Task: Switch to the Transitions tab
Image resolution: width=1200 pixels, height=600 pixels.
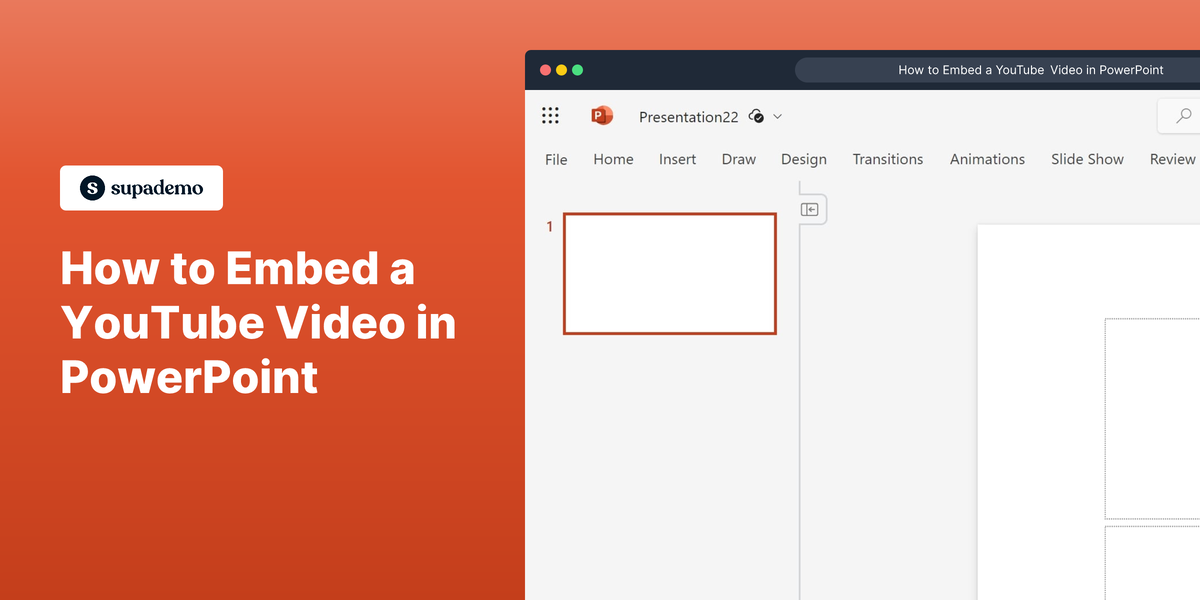Action: (x=887, y=158)
